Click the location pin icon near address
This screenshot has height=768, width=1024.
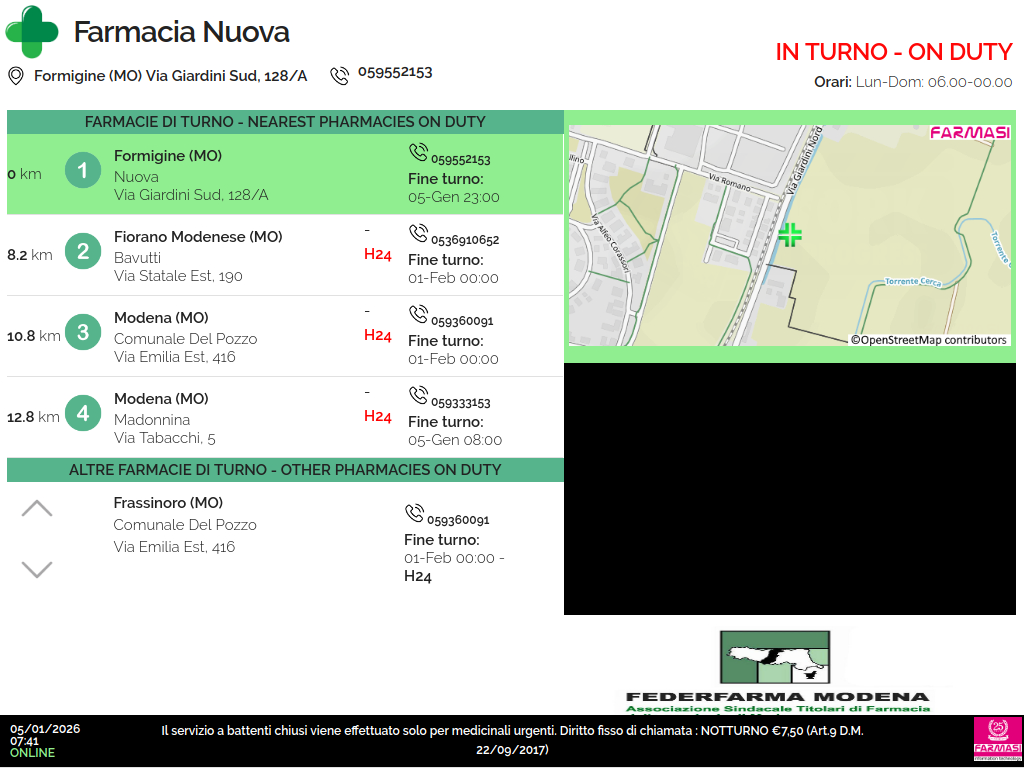point(16,76)
